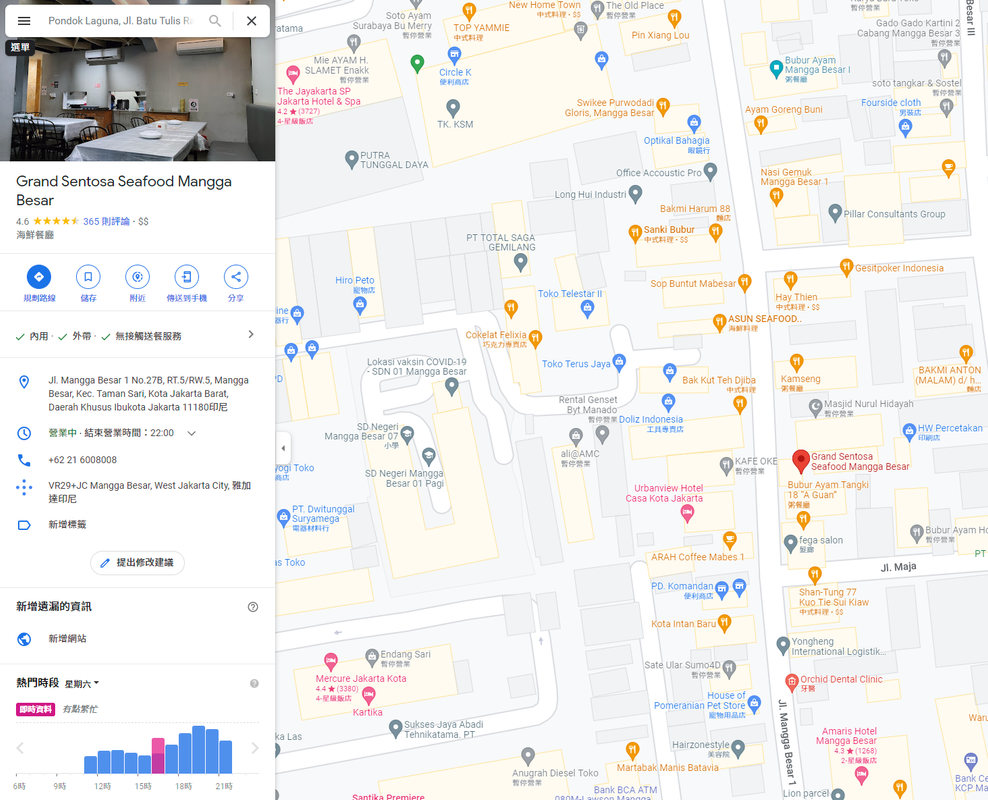Open the restaurant photo thumbnail

click(x=137, y=99)
